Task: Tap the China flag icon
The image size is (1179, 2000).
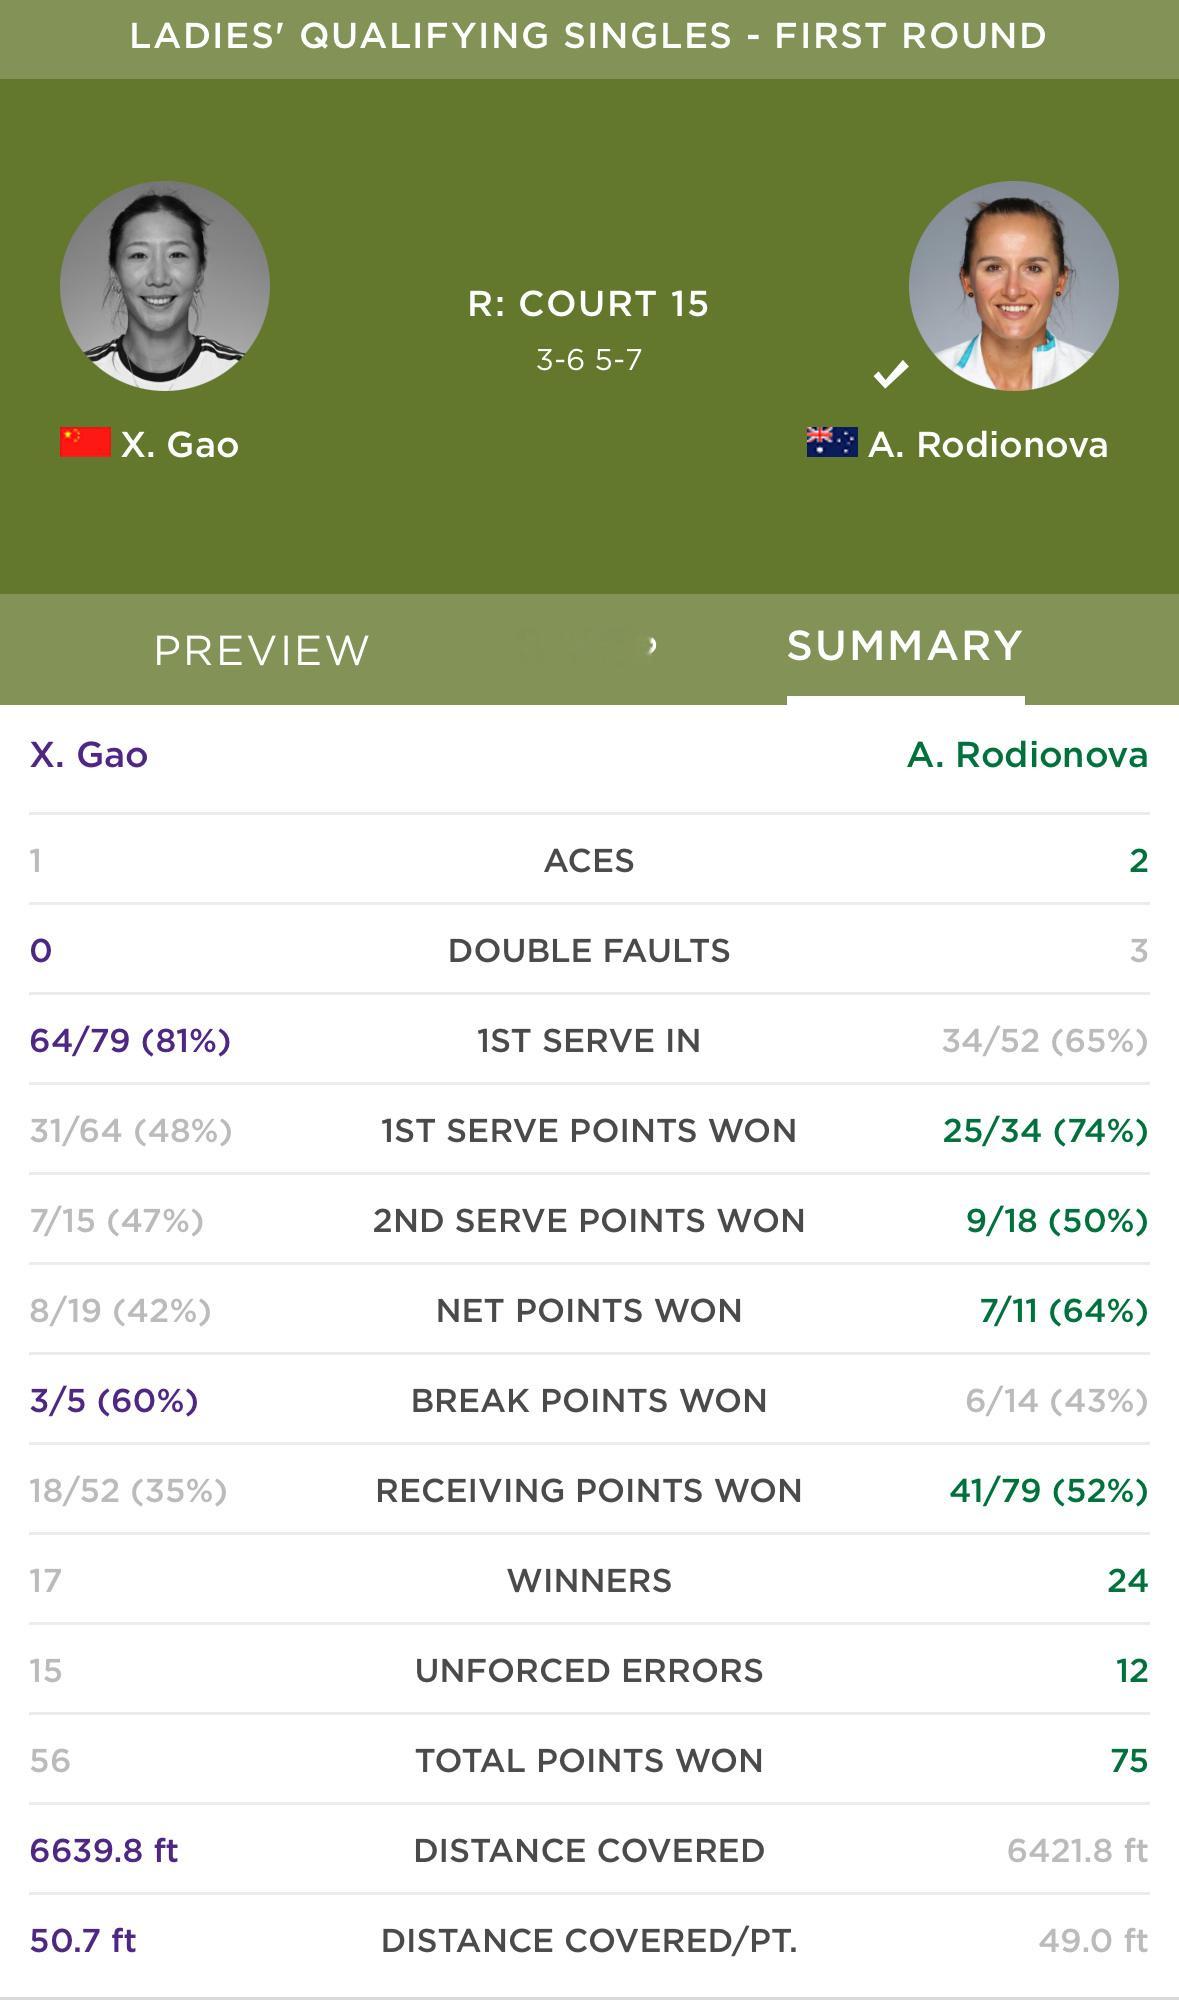Action: [85, 442]
